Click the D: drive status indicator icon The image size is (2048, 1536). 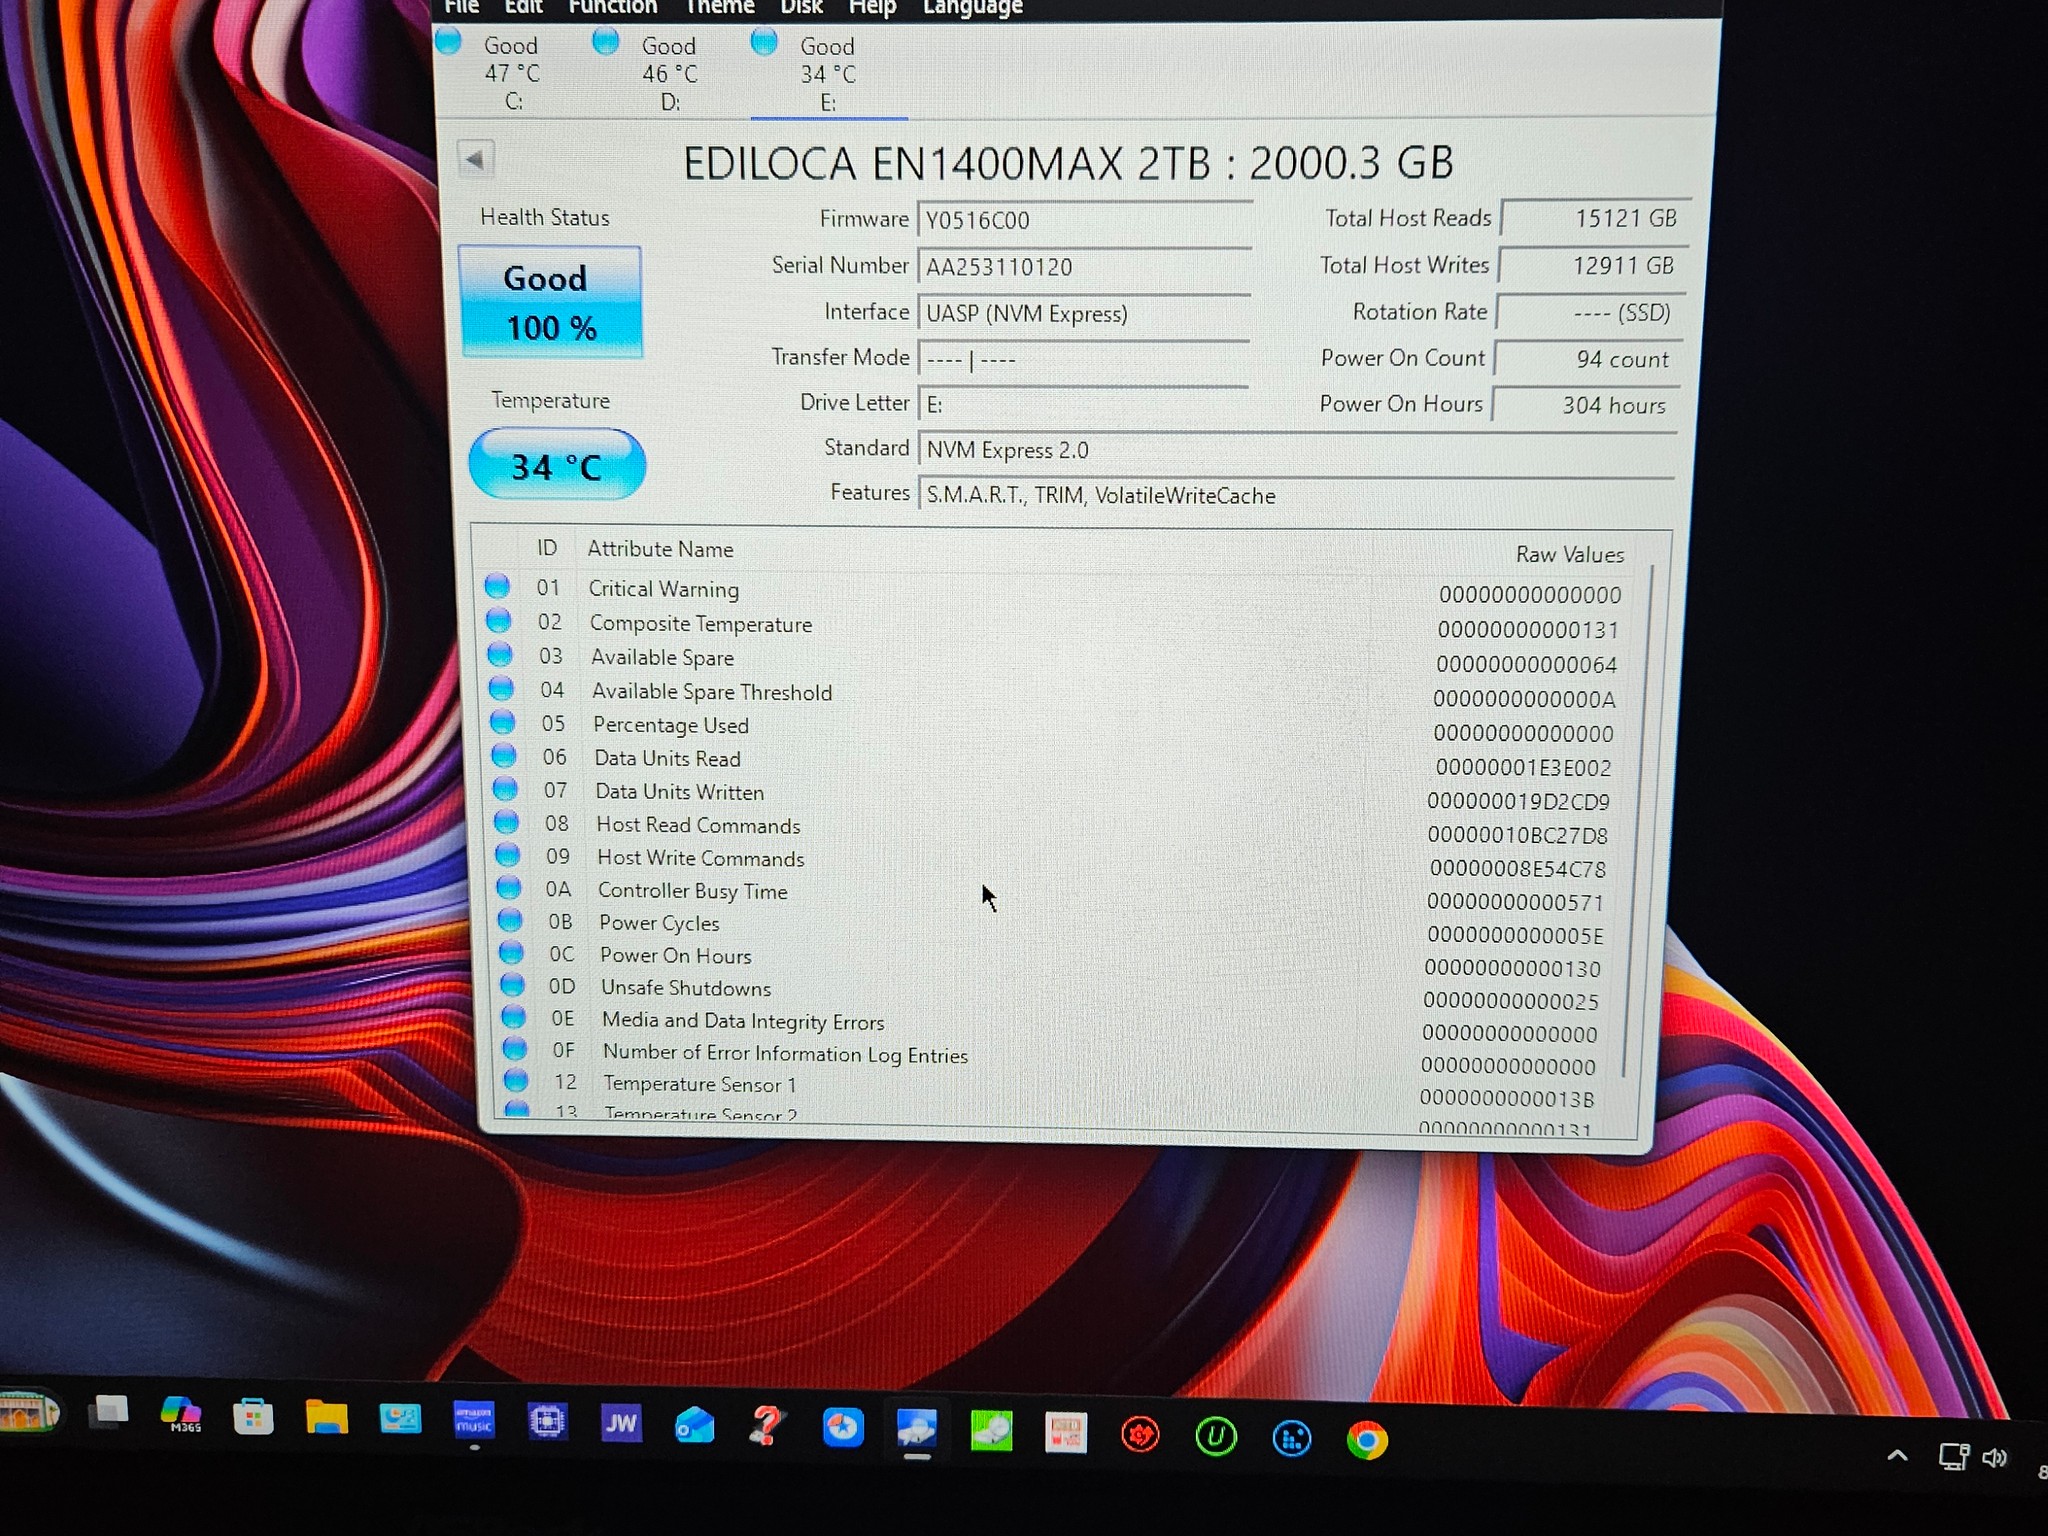pyautogui.click(x=606, y=41)
